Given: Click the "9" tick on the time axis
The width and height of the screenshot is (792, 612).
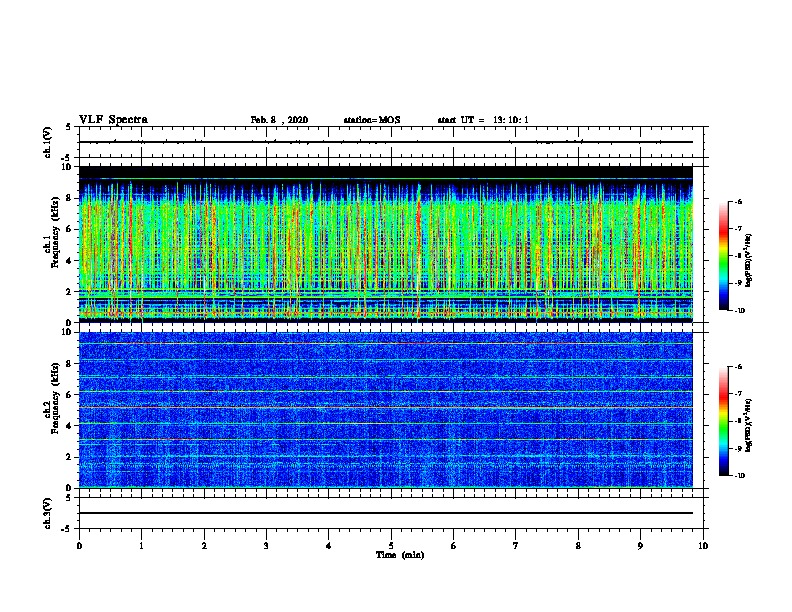Looking at the screenshot, I should click(640, 546).
